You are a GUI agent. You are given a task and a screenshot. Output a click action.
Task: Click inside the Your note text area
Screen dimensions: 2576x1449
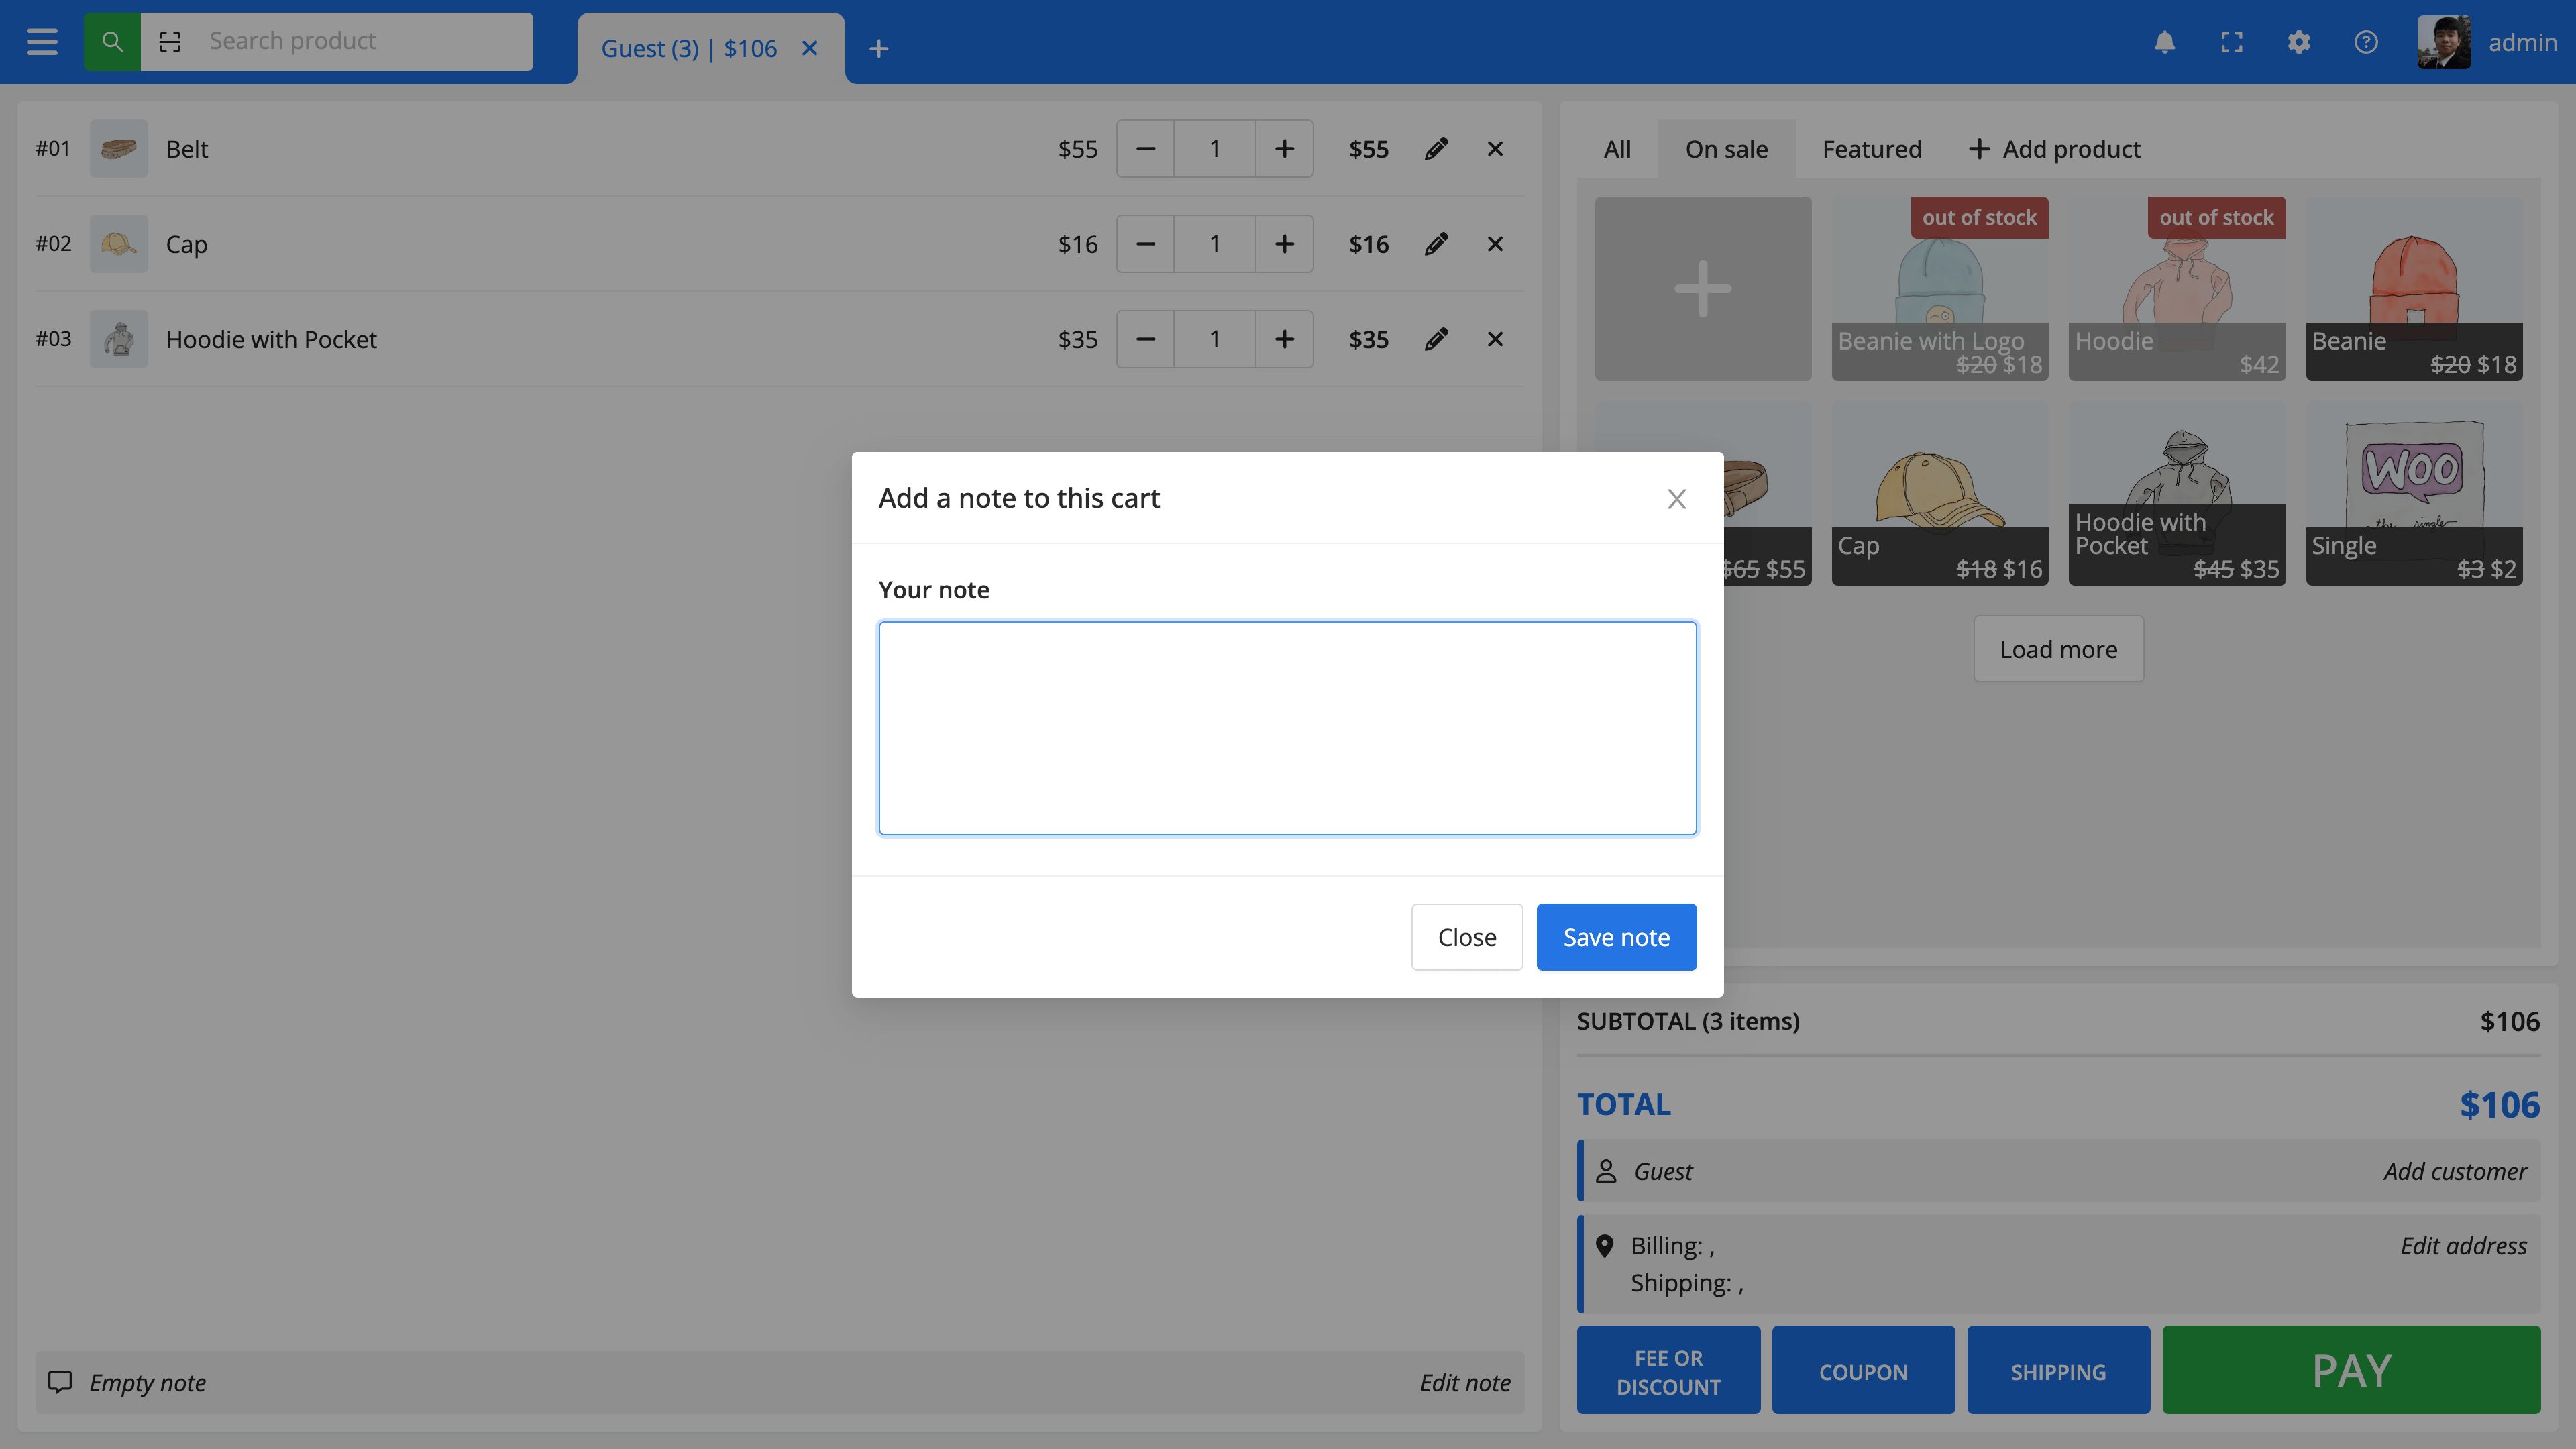1287,727
